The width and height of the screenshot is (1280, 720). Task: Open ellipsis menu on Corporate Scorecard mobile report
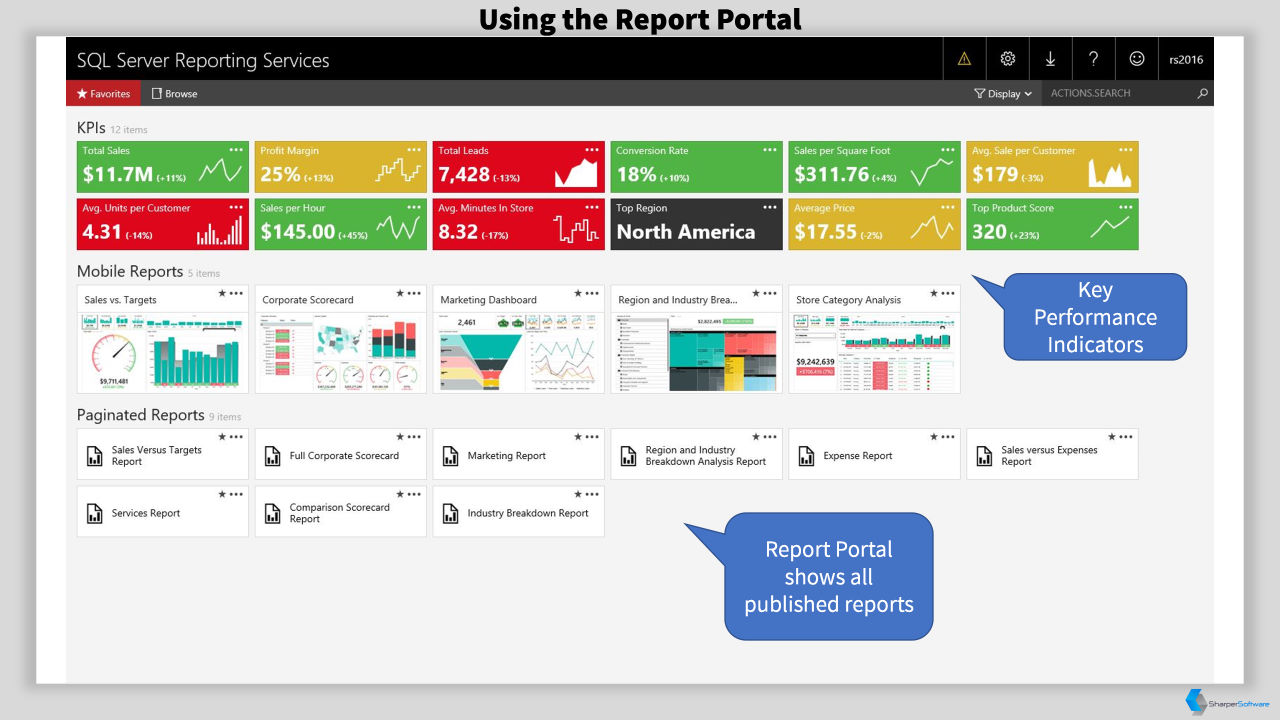(414, 293)
